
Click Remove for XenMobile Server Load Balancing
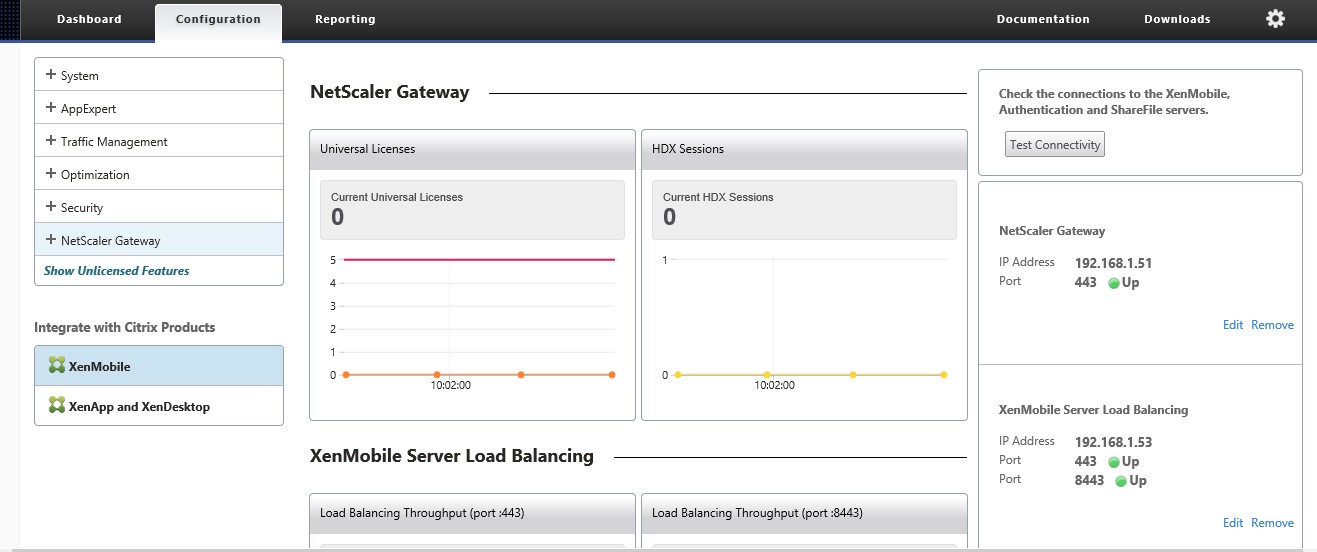click(1272, 523)
